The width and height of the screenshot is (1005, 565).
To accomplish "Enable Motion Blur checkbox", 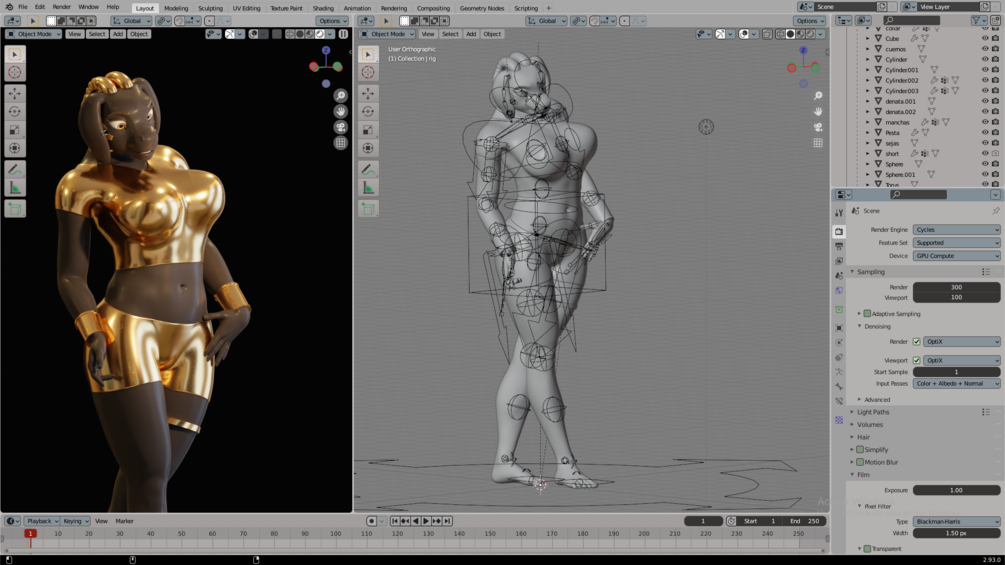I will [x=860, y=463].
